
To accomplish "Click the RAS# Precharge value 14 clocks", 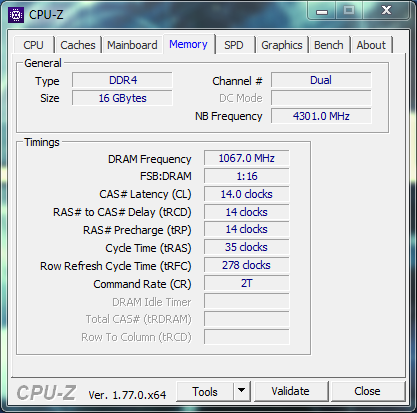I will pyautogui.click(x=247, y=229).
